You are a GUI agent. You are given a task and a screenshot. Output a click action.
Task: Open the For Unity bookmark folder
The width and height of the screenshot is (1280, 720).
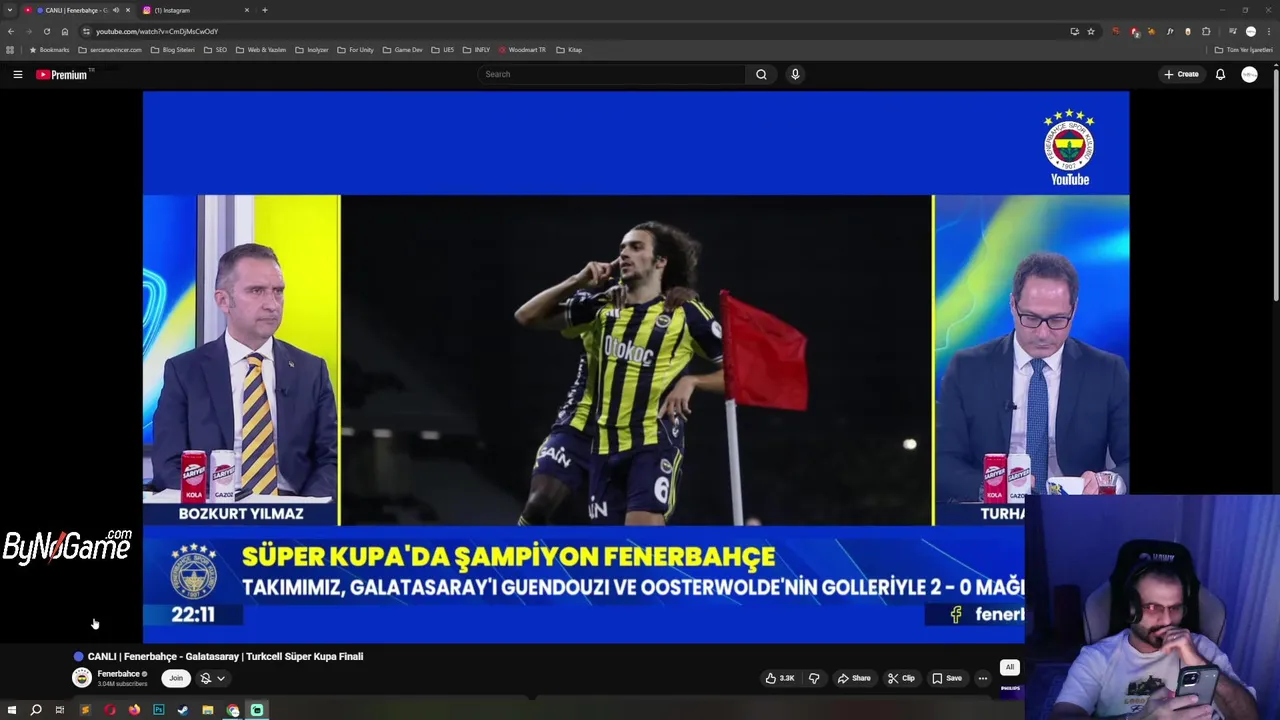355,50
